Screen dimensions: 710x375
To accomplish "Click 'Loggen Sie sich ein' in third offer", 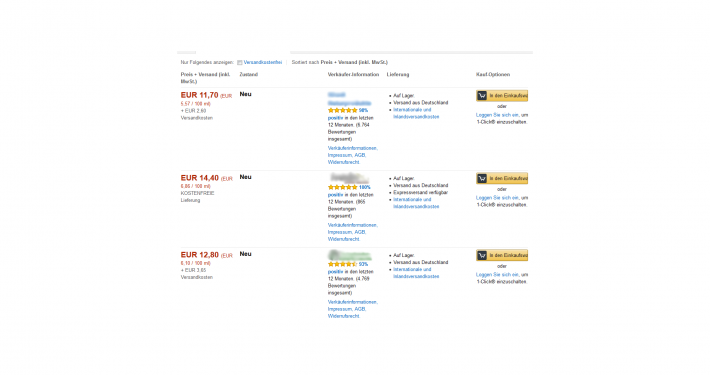I will 497,275.
